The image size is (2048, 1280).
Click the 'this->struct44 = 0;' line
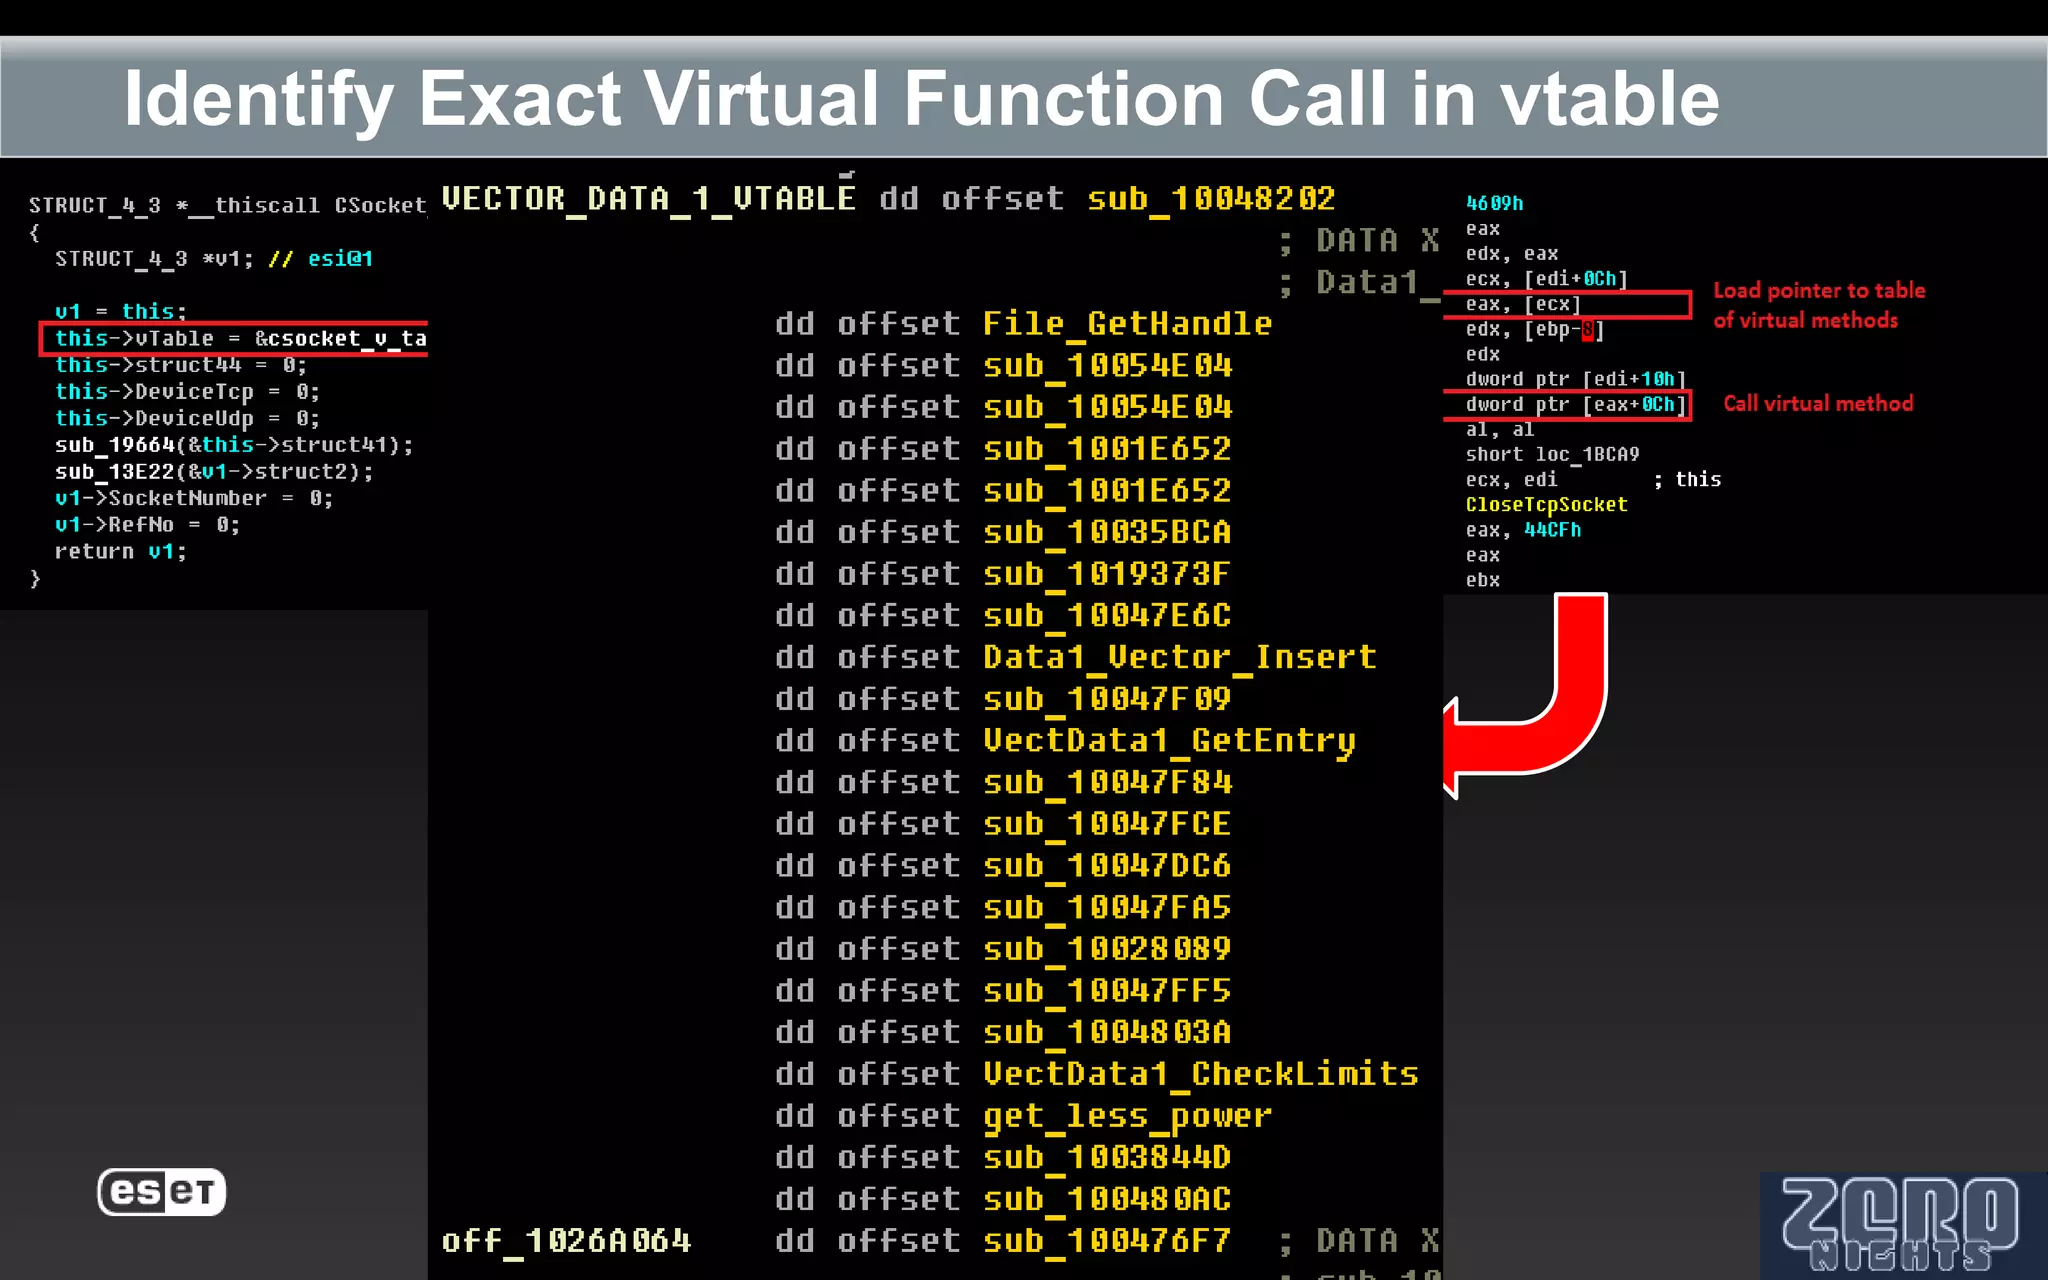pos(181,365)
